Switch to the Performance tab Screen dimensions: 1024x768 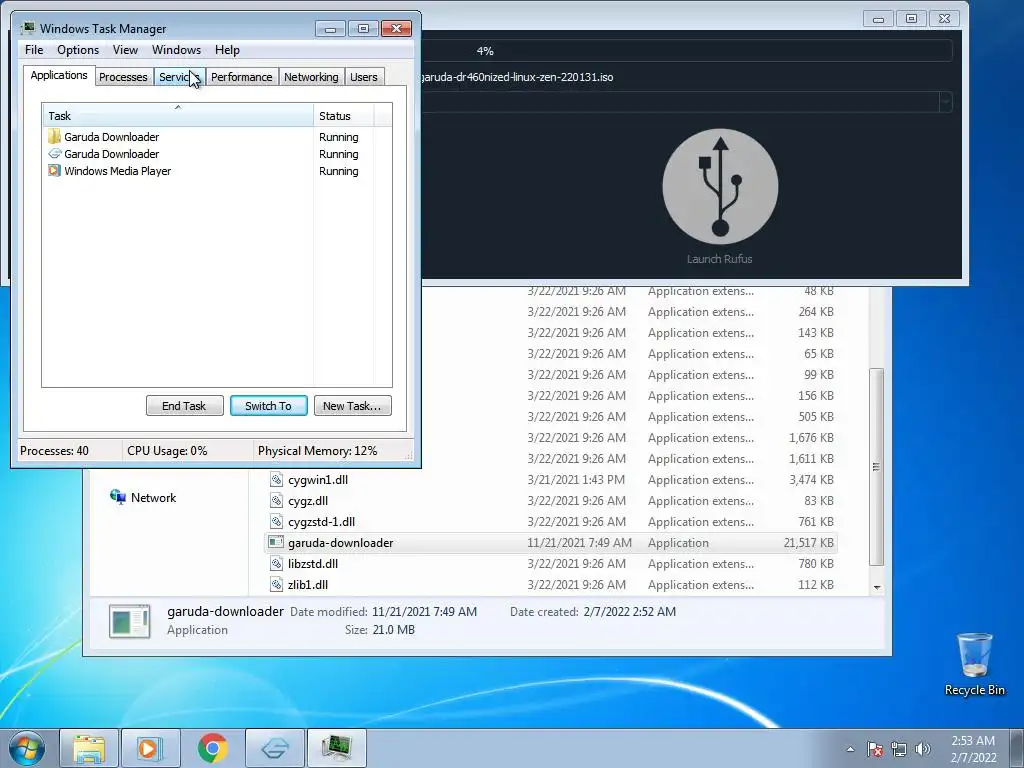242,77
